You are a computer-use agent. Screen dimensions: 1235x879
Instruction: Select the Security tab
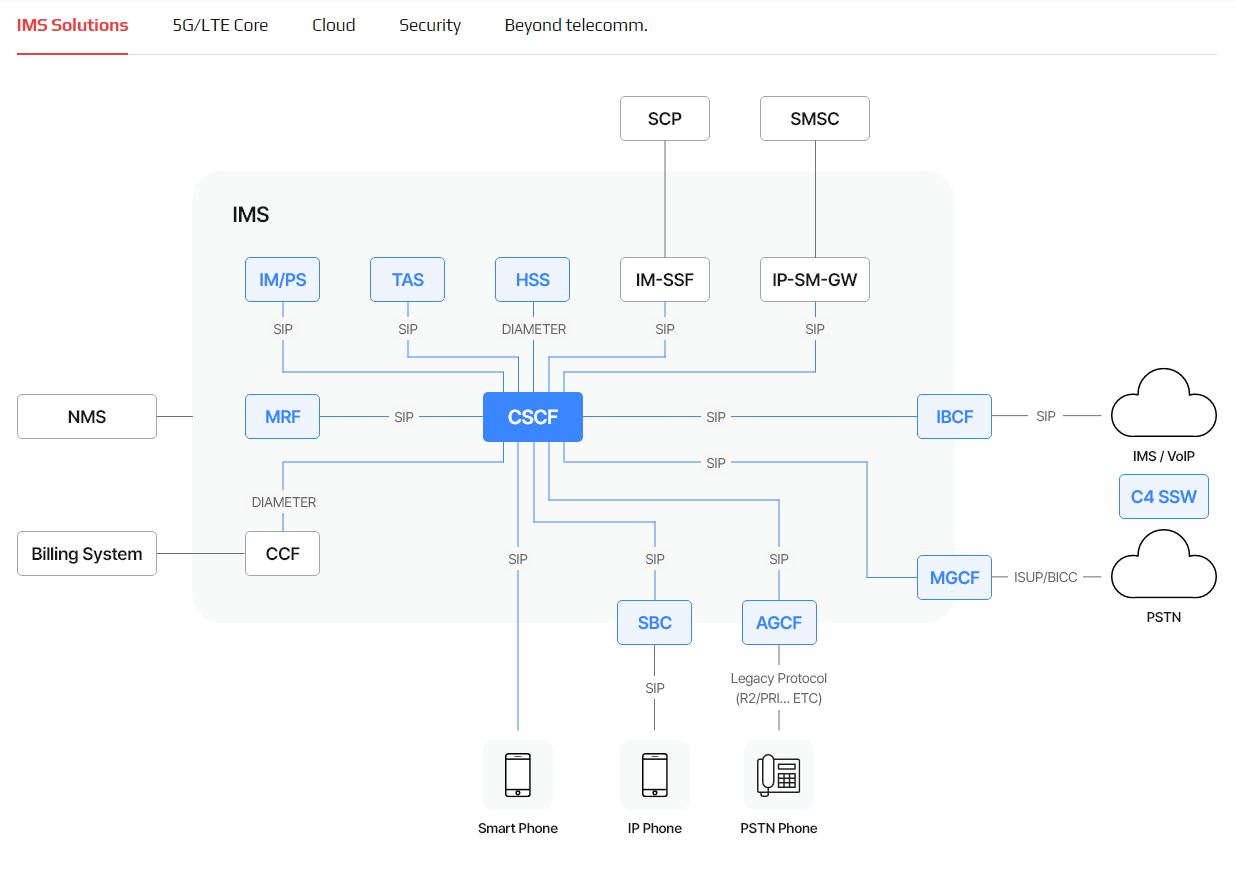(x=430, y=25)
